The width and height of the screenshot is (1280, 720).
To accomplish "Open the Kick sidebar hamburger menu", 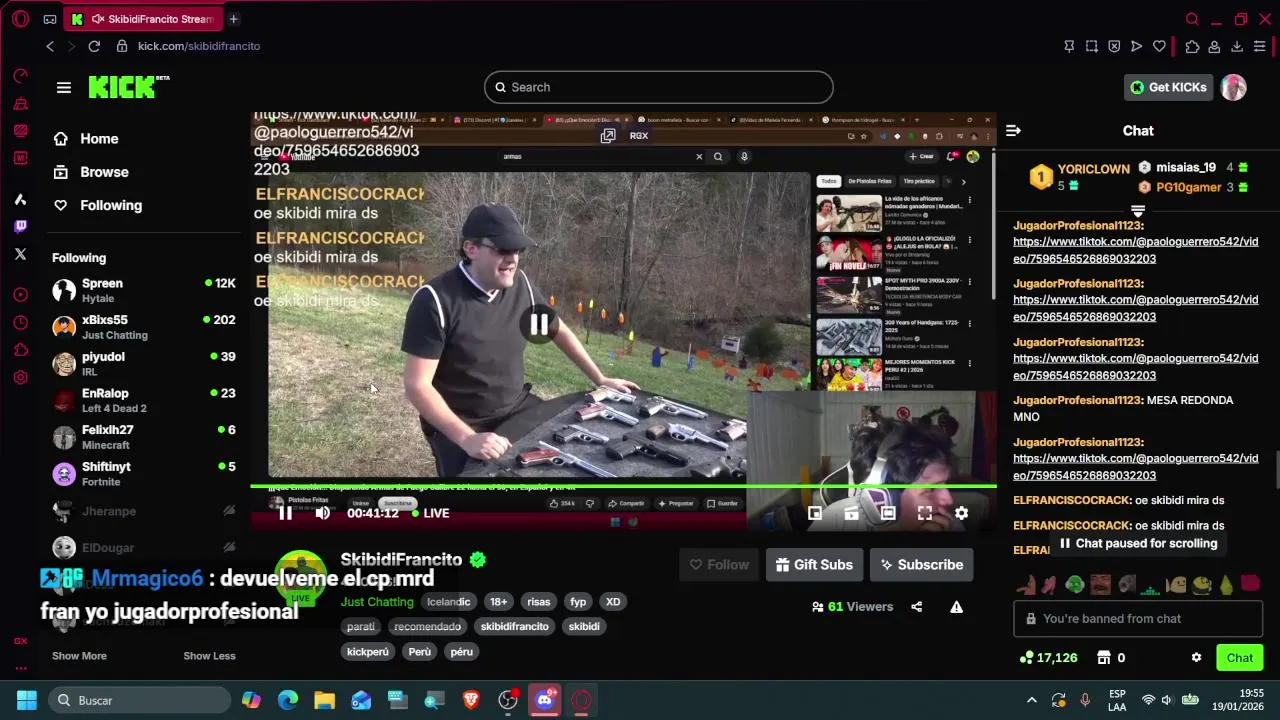I will coord(64,87).
